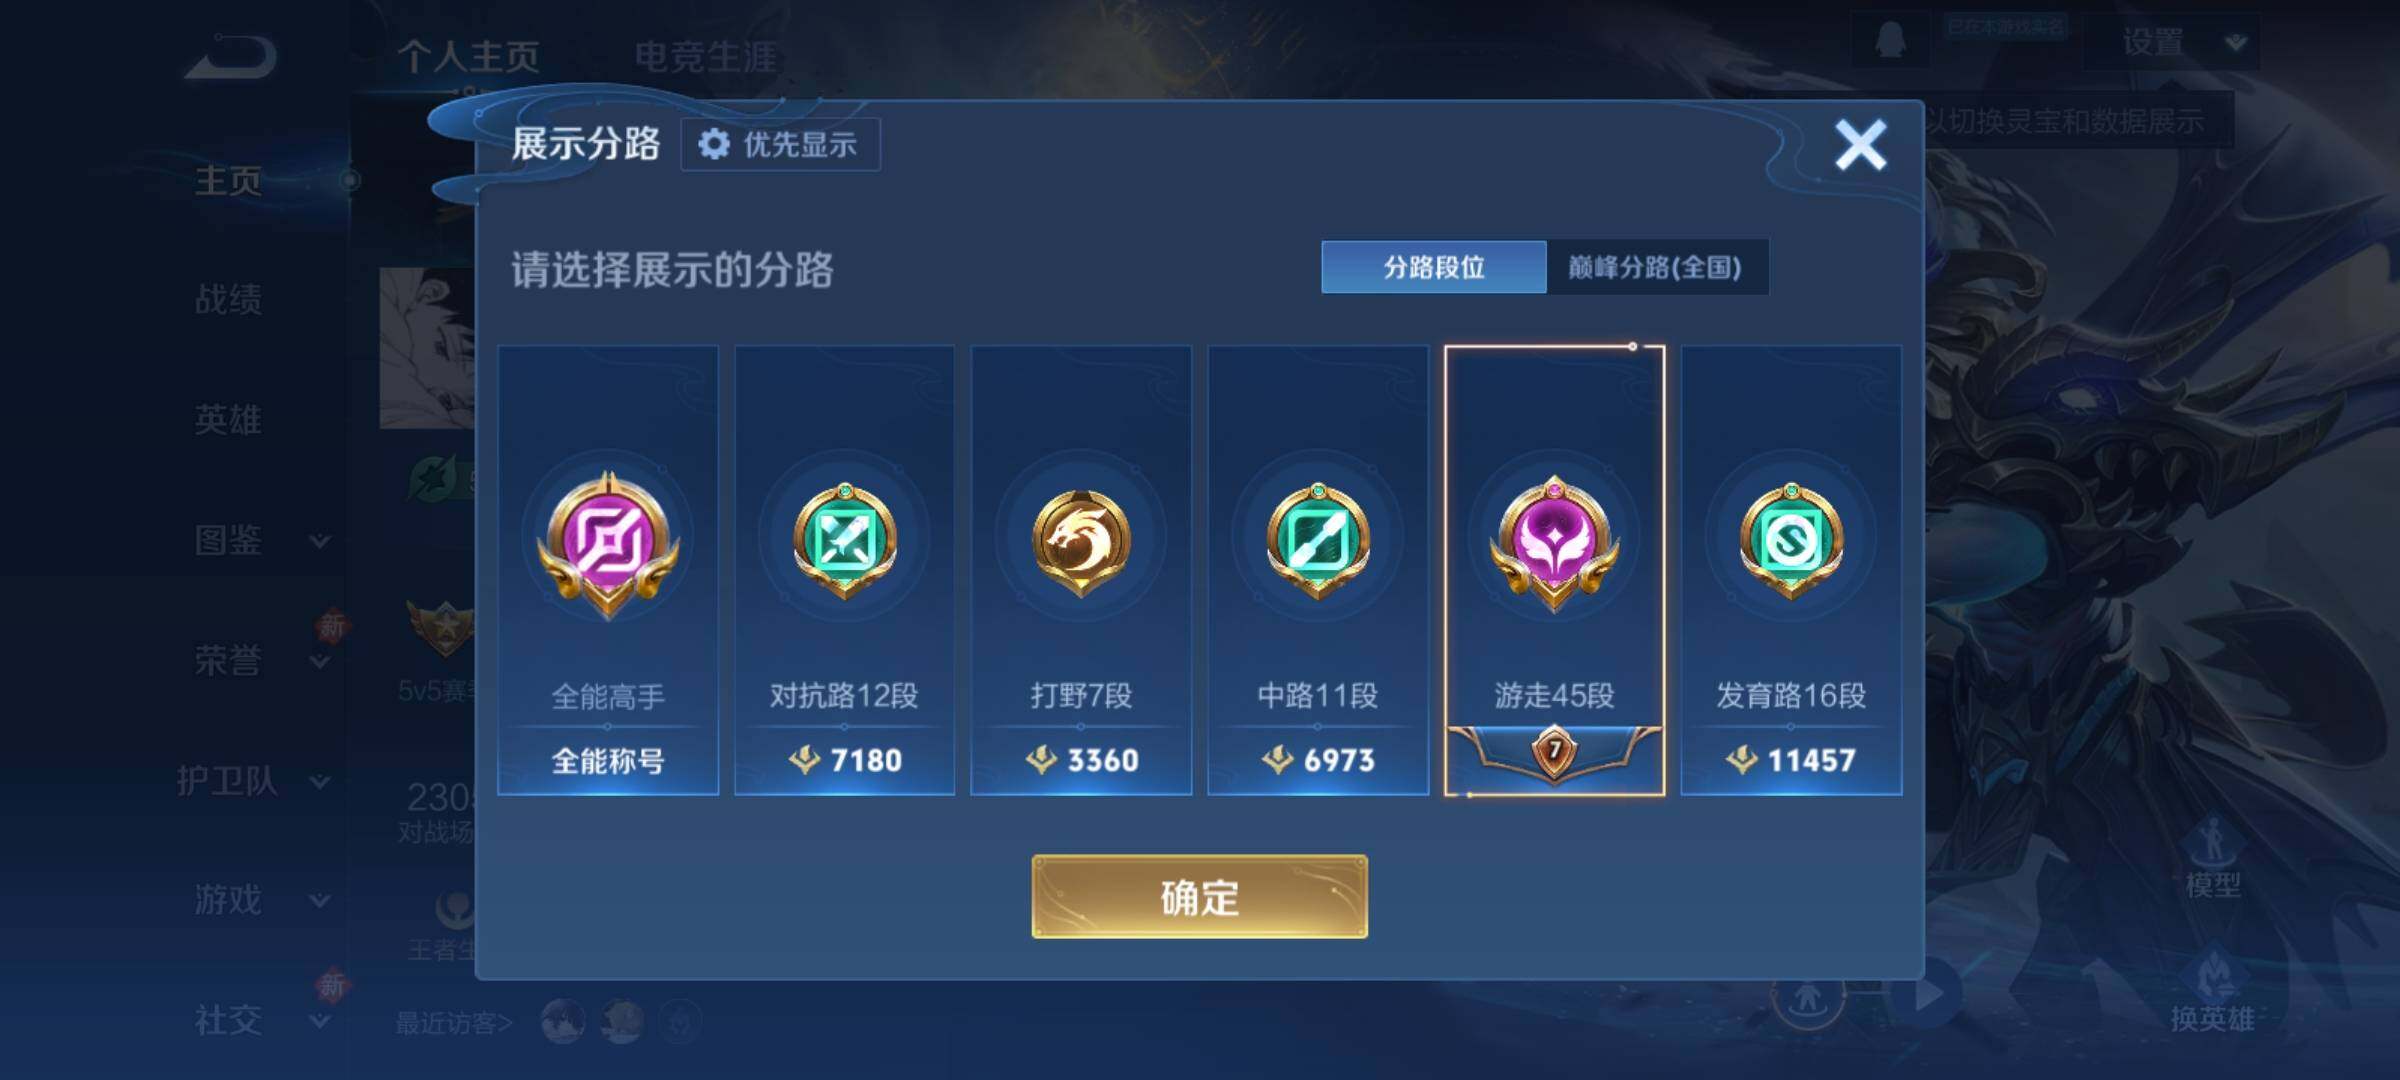Choose the 发育路16段 green badge

1791,541
